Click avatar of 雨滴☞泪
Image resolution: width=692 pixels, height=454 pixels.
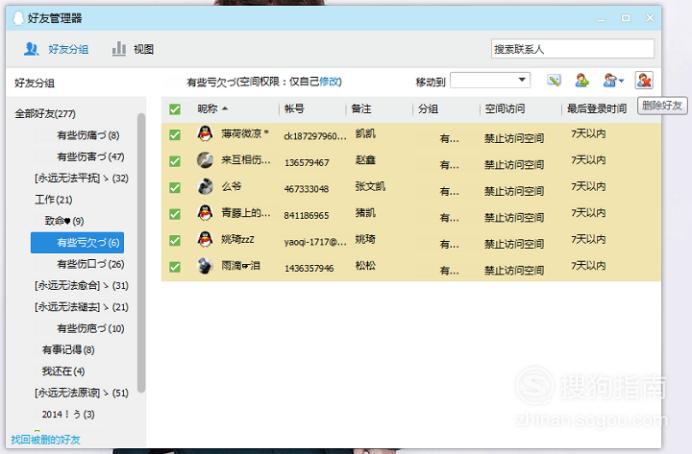pyautogui.click(x=205, y=266)
